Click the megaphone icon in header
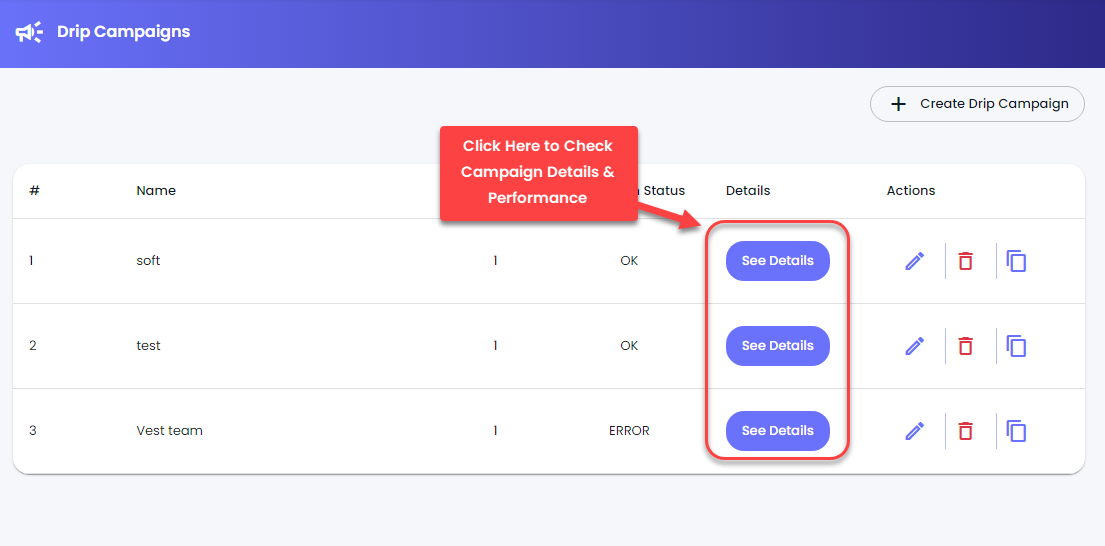 (x=29, y=32)
